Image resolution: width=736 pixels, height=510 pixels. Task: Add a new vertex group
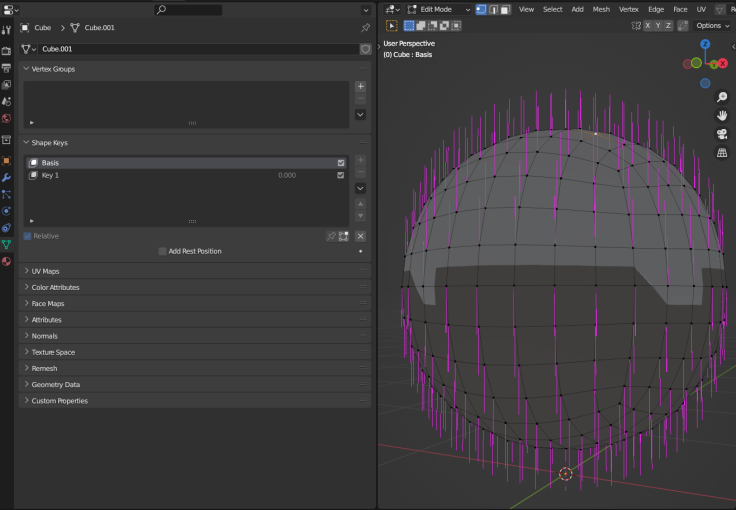pyautogui.click(x=360, y=86)
